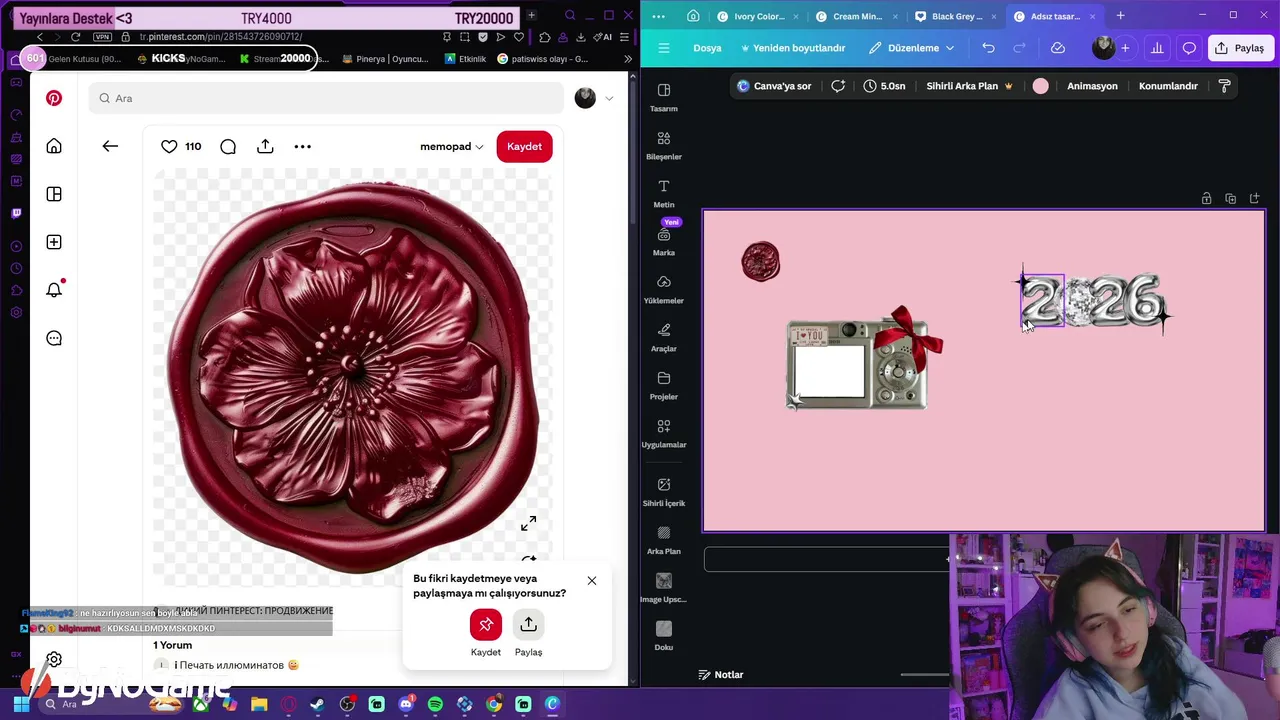The height and width of the screenshot is (720, 1280).
Task: Open the Canva comments speech bubble icon
Action: [x=1189, y=48]
